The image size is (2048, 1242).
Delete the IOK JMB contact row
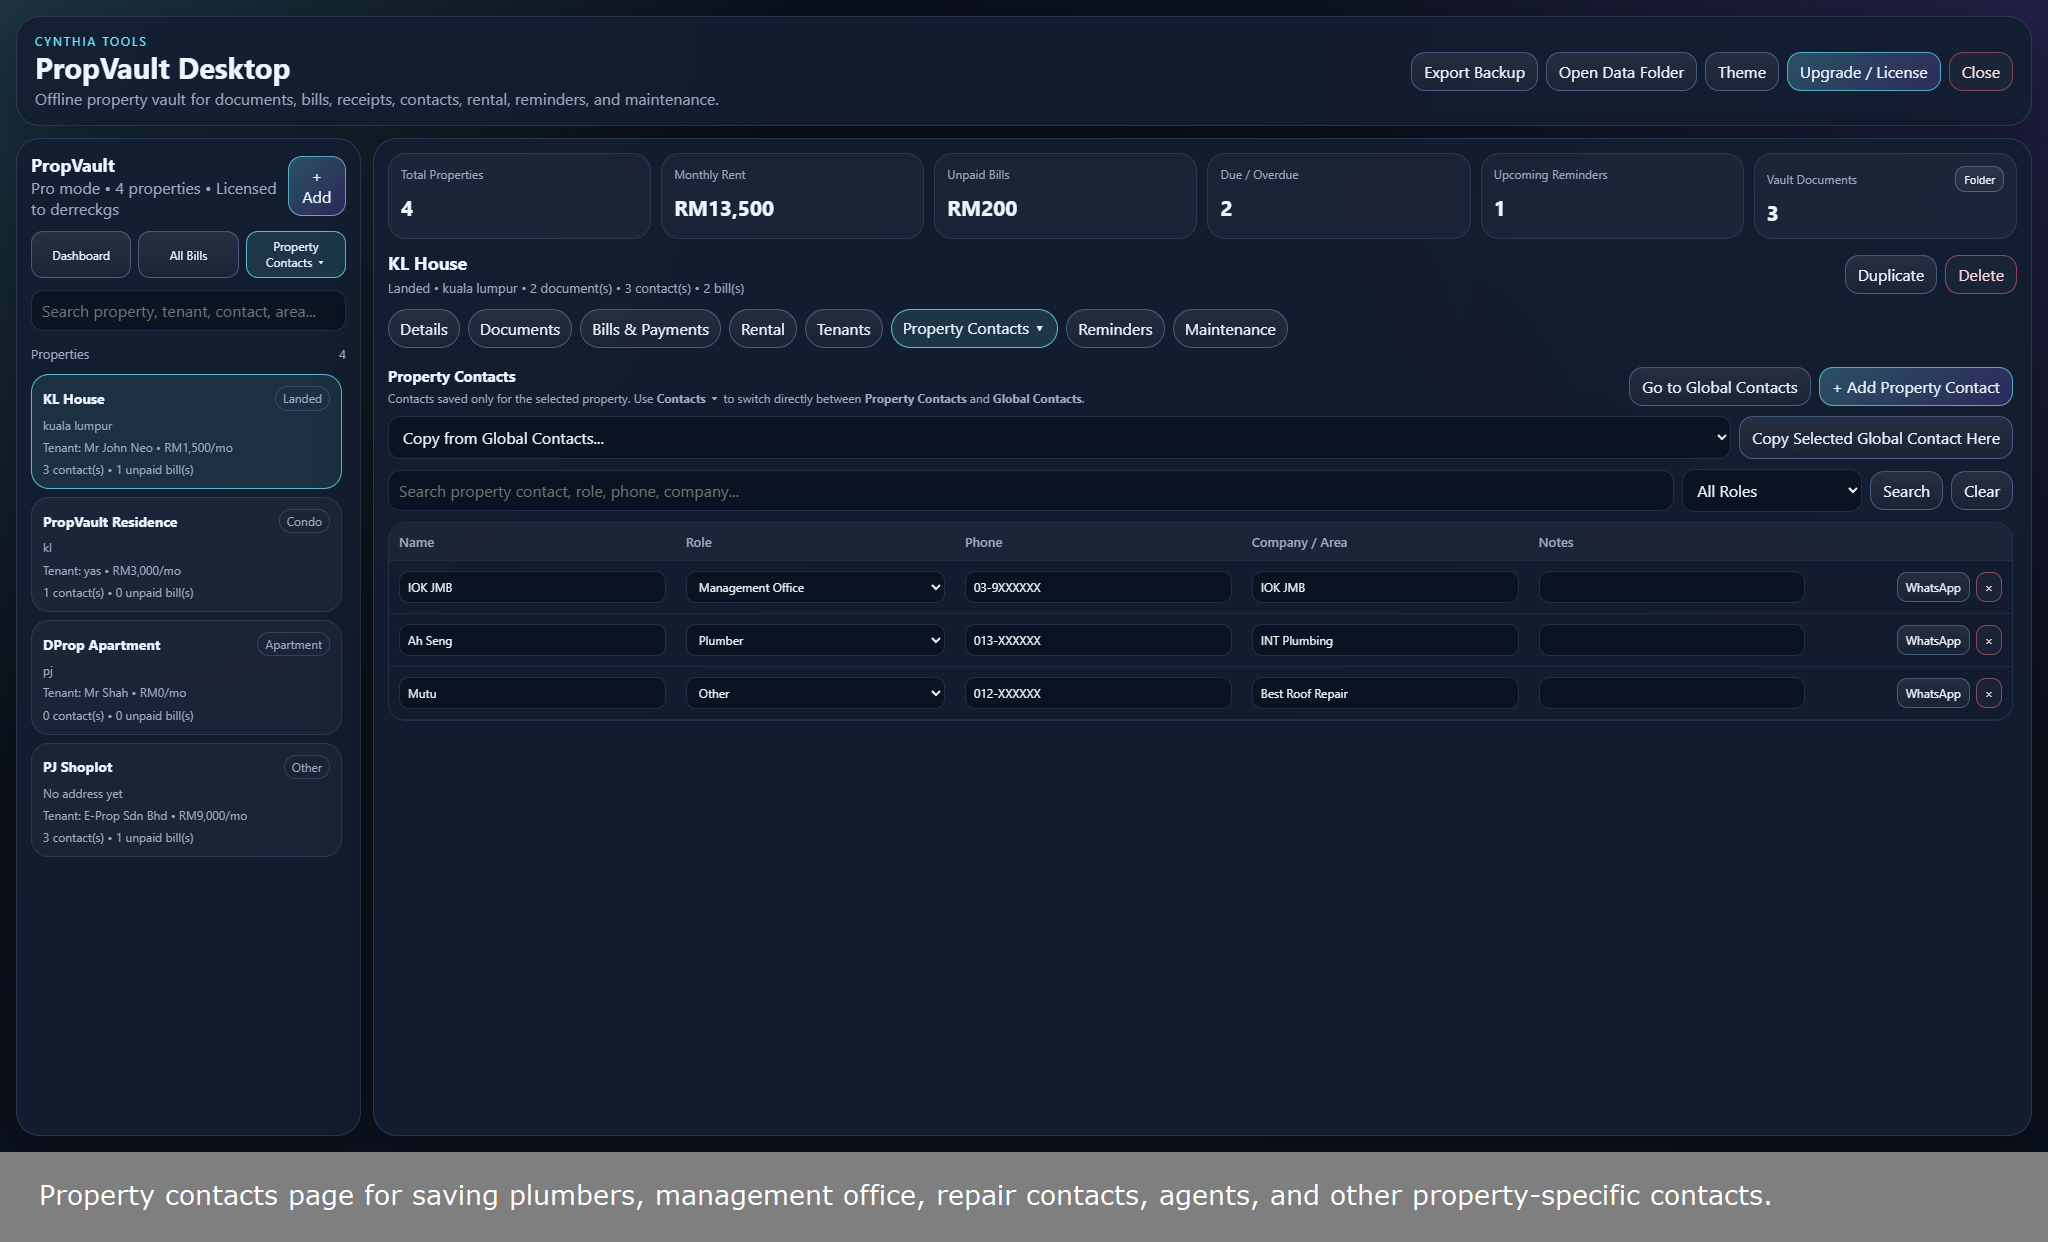click(x=1988, y=588)
